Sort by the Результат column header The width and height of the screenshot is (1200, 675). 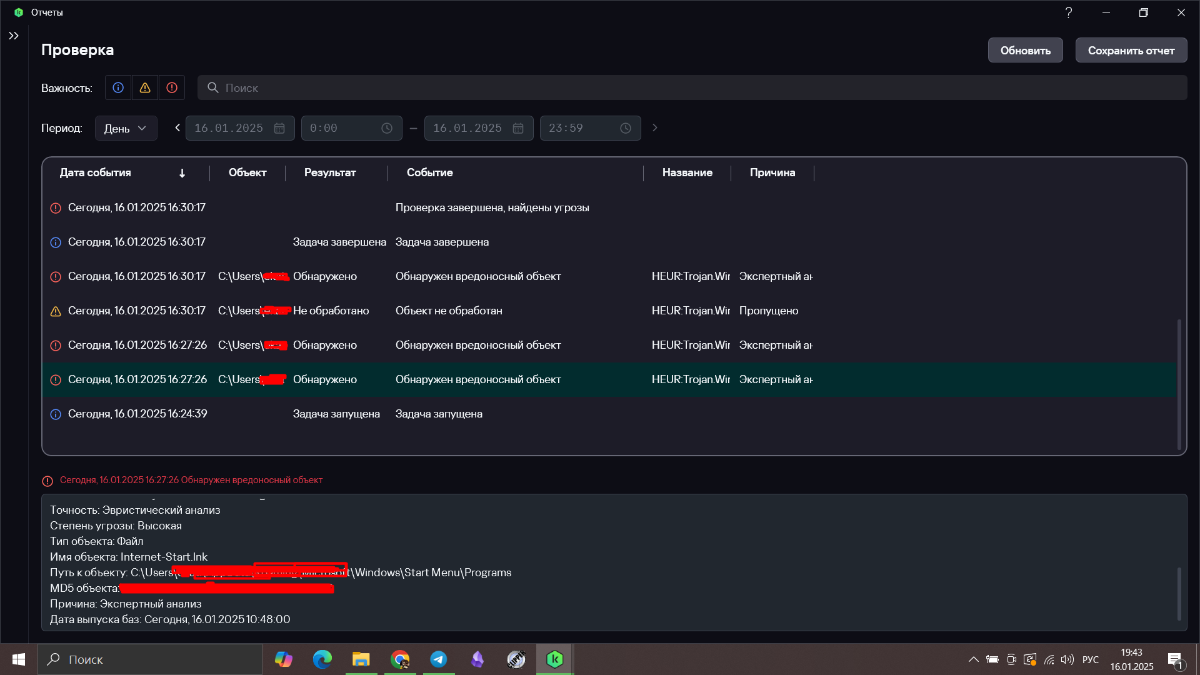click(x=330, y=173)
